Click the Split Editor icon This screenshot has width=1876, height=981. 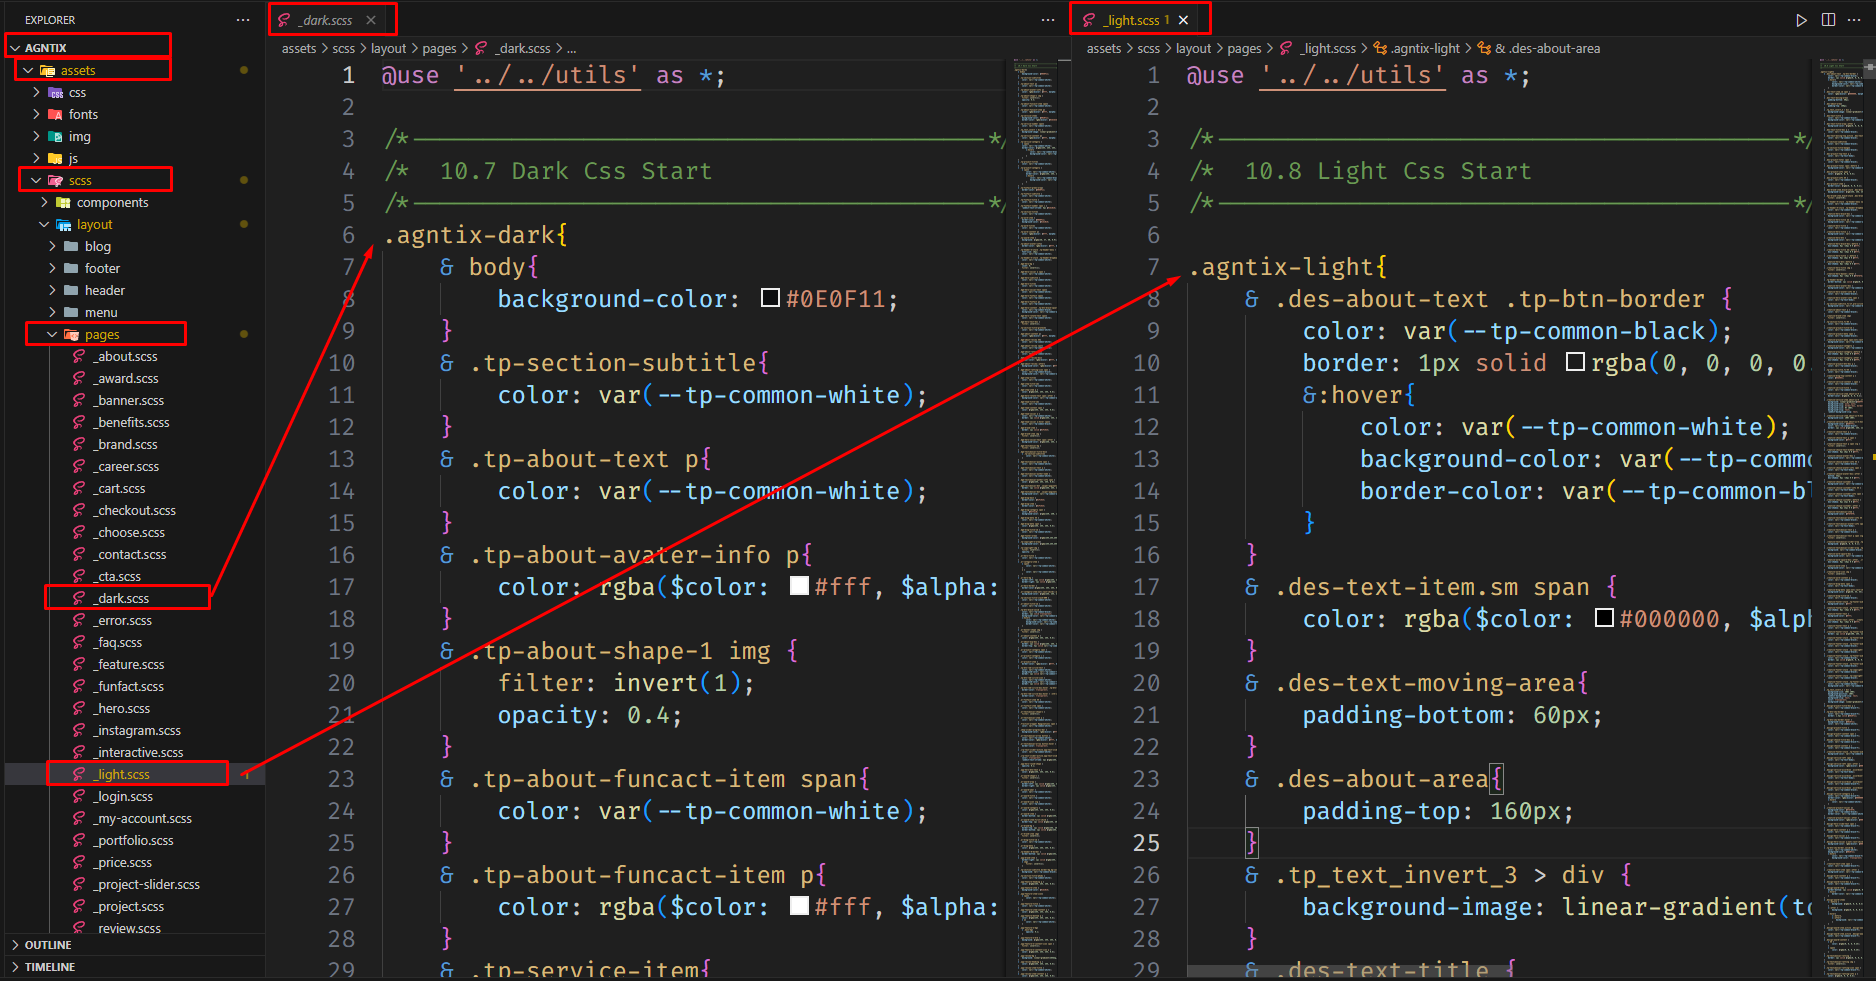(1828, 20)
